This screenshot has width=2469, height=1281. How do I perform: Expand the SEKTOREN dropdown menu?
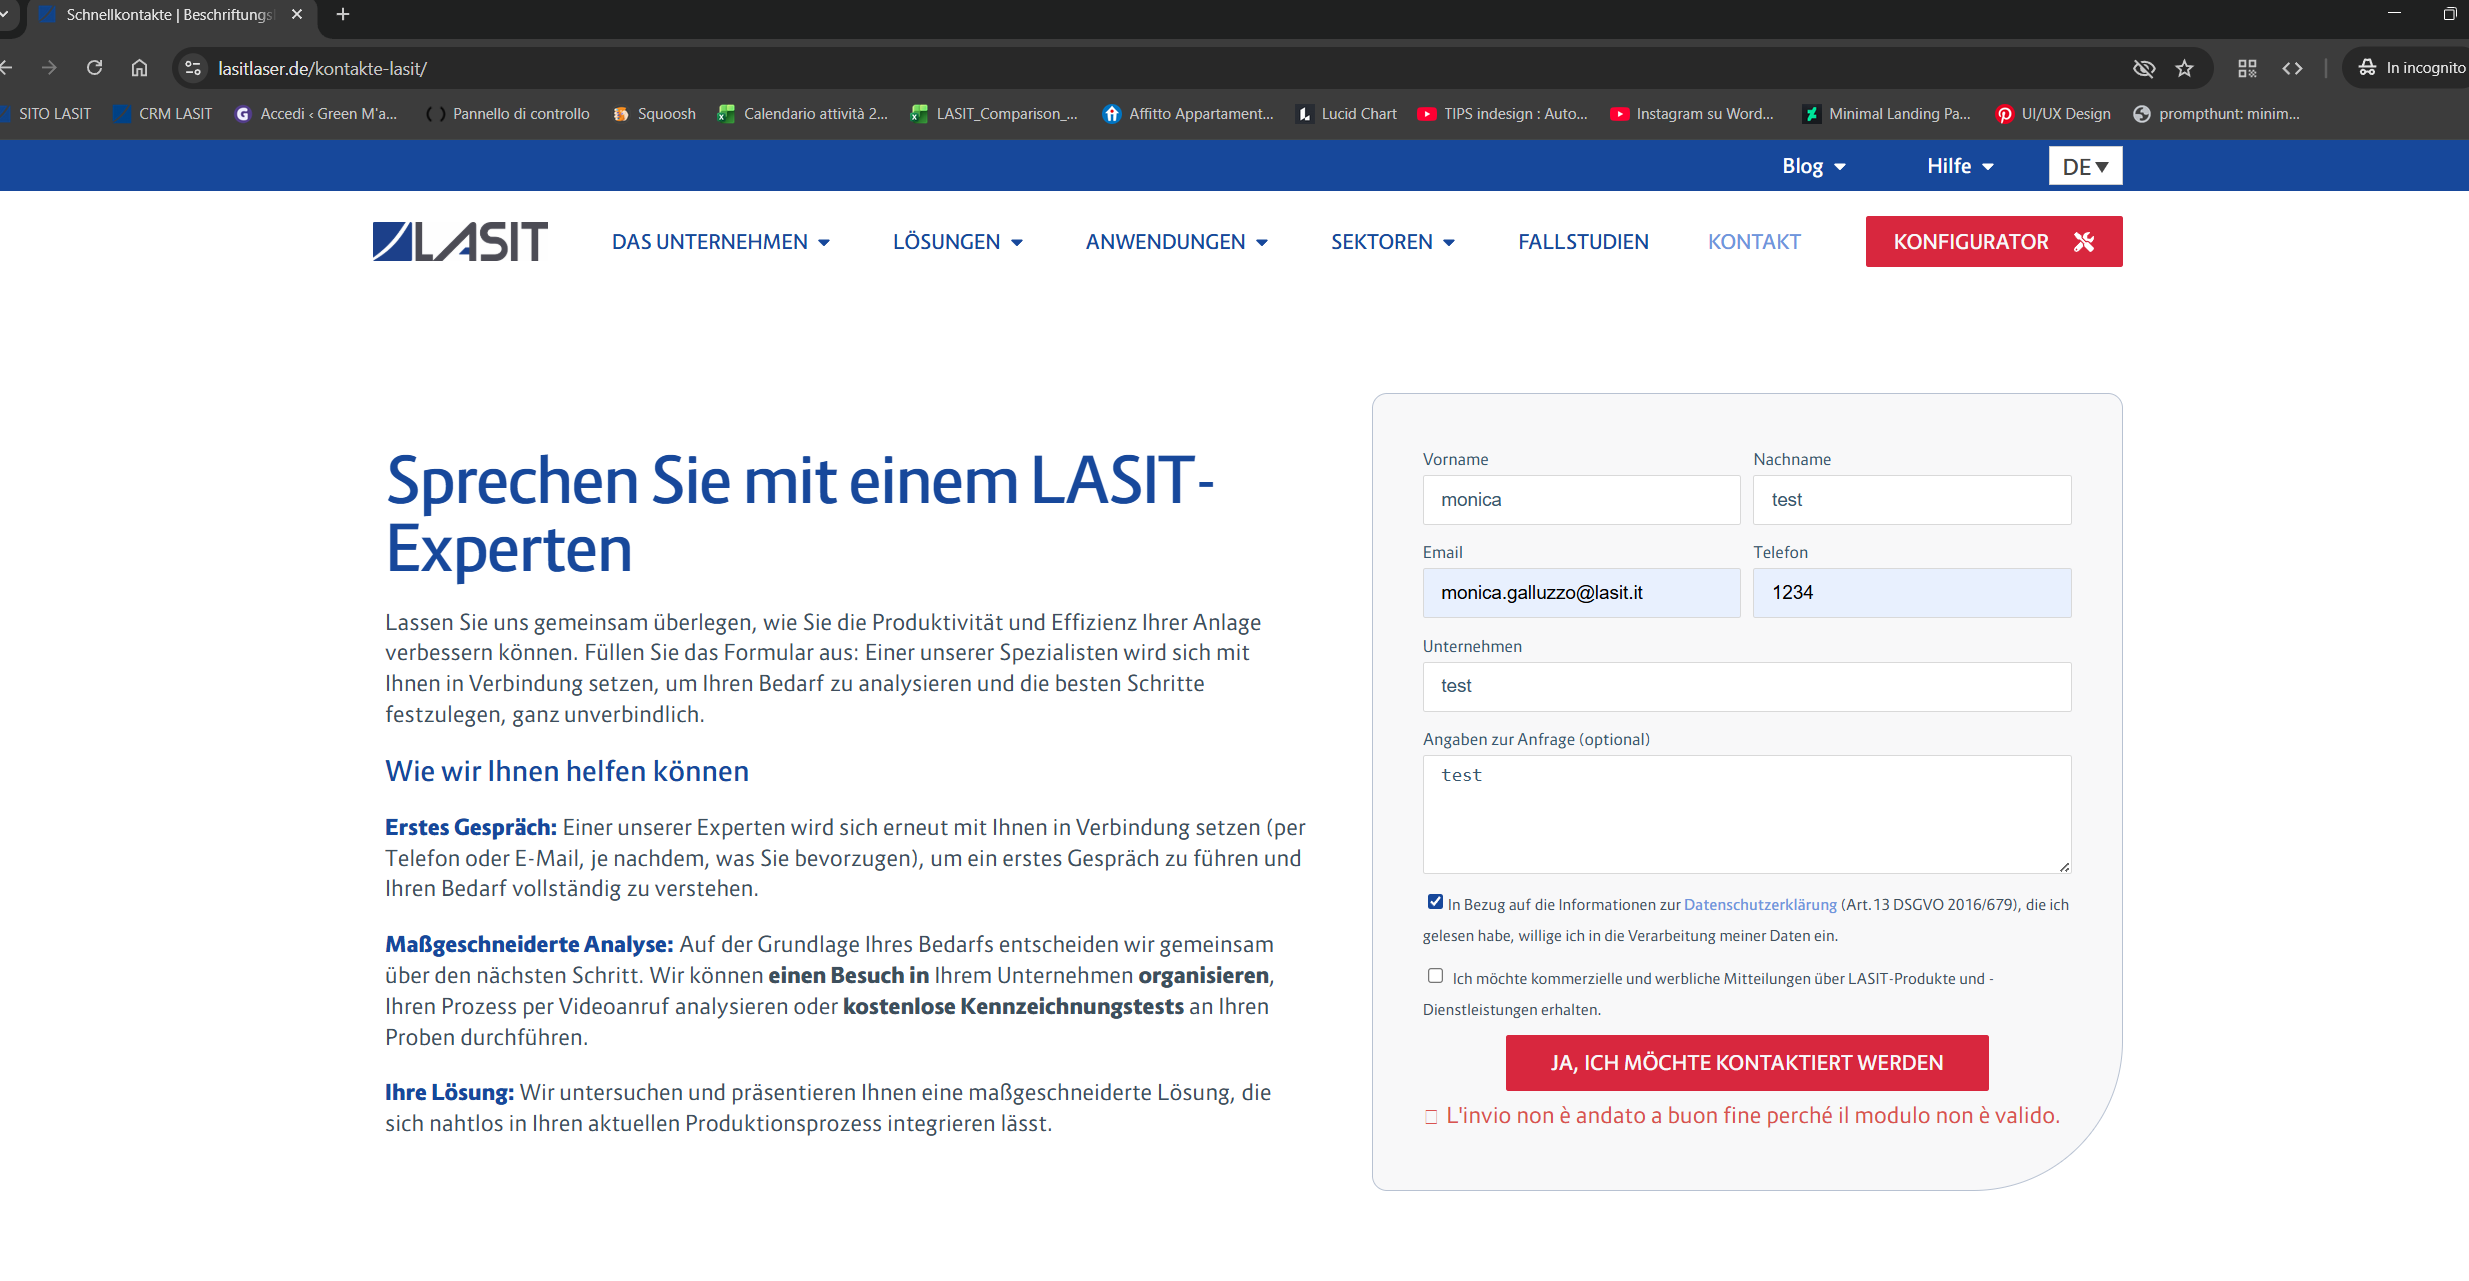[x=1392, y=242]
